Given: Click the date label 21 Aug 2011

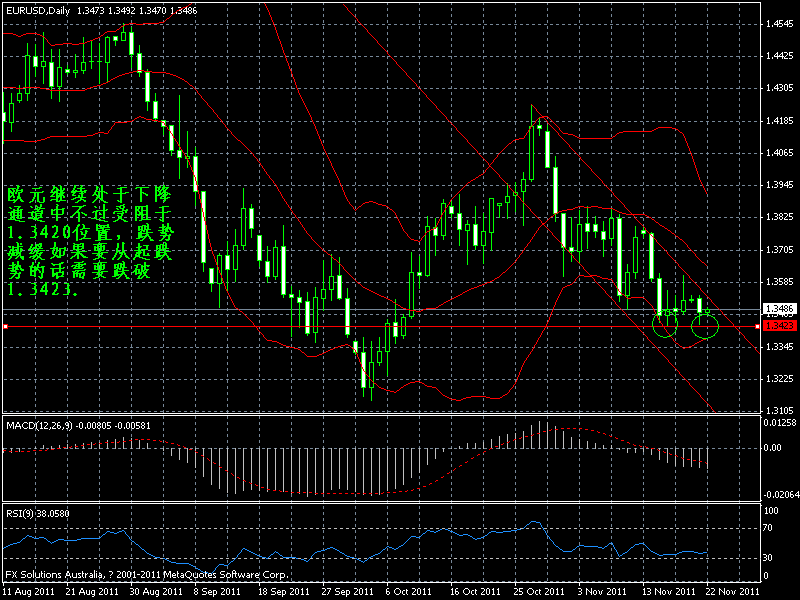Looking at the screenshot, I should (92, 592).
